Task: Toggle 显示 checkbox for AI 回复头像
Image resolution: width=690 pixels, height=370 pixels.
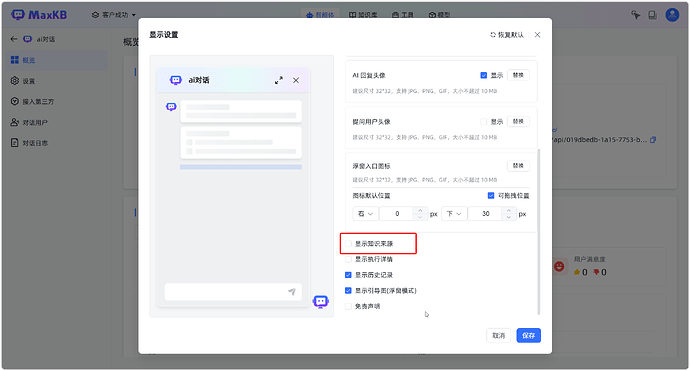Action: (x=484, y=75)
